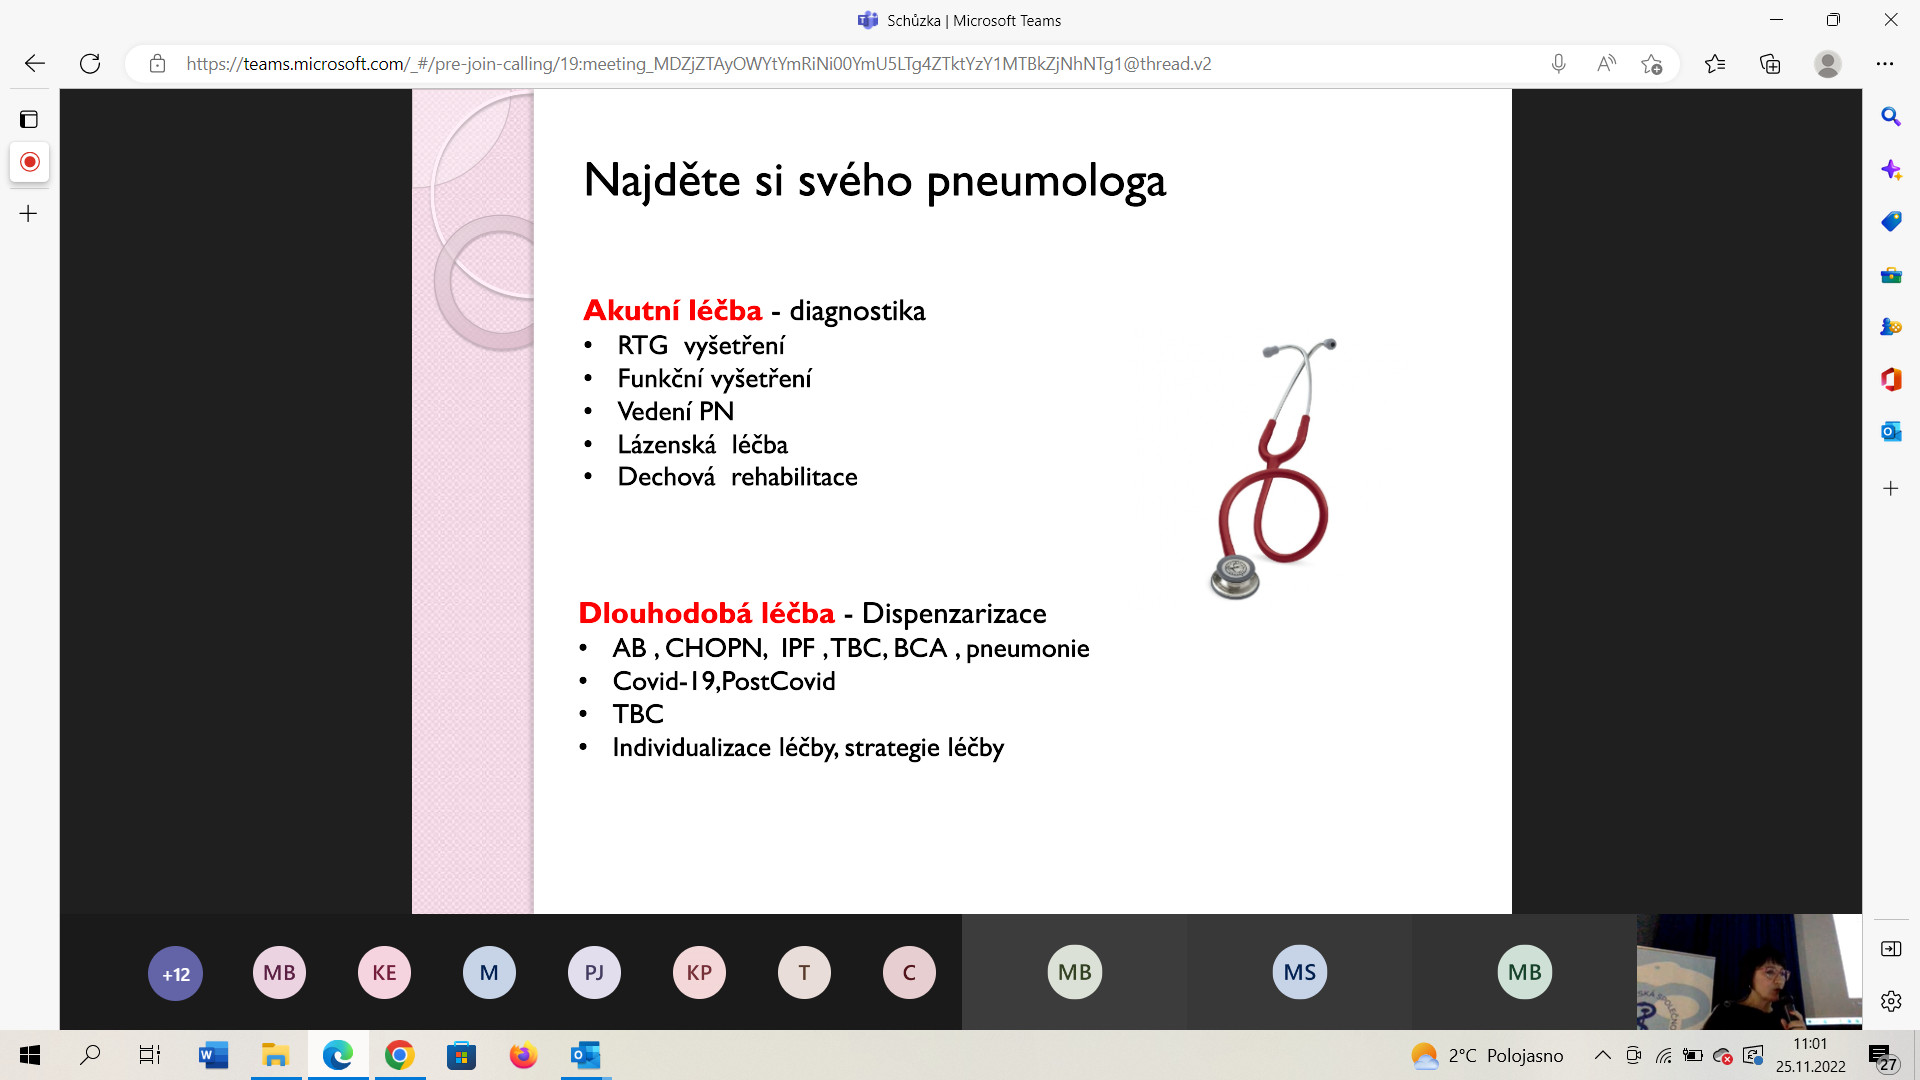Activate Read Aloud icon in address bar
Image resolution: width=1920 pixels, height=1080 pixels.
pos(1606,64)
